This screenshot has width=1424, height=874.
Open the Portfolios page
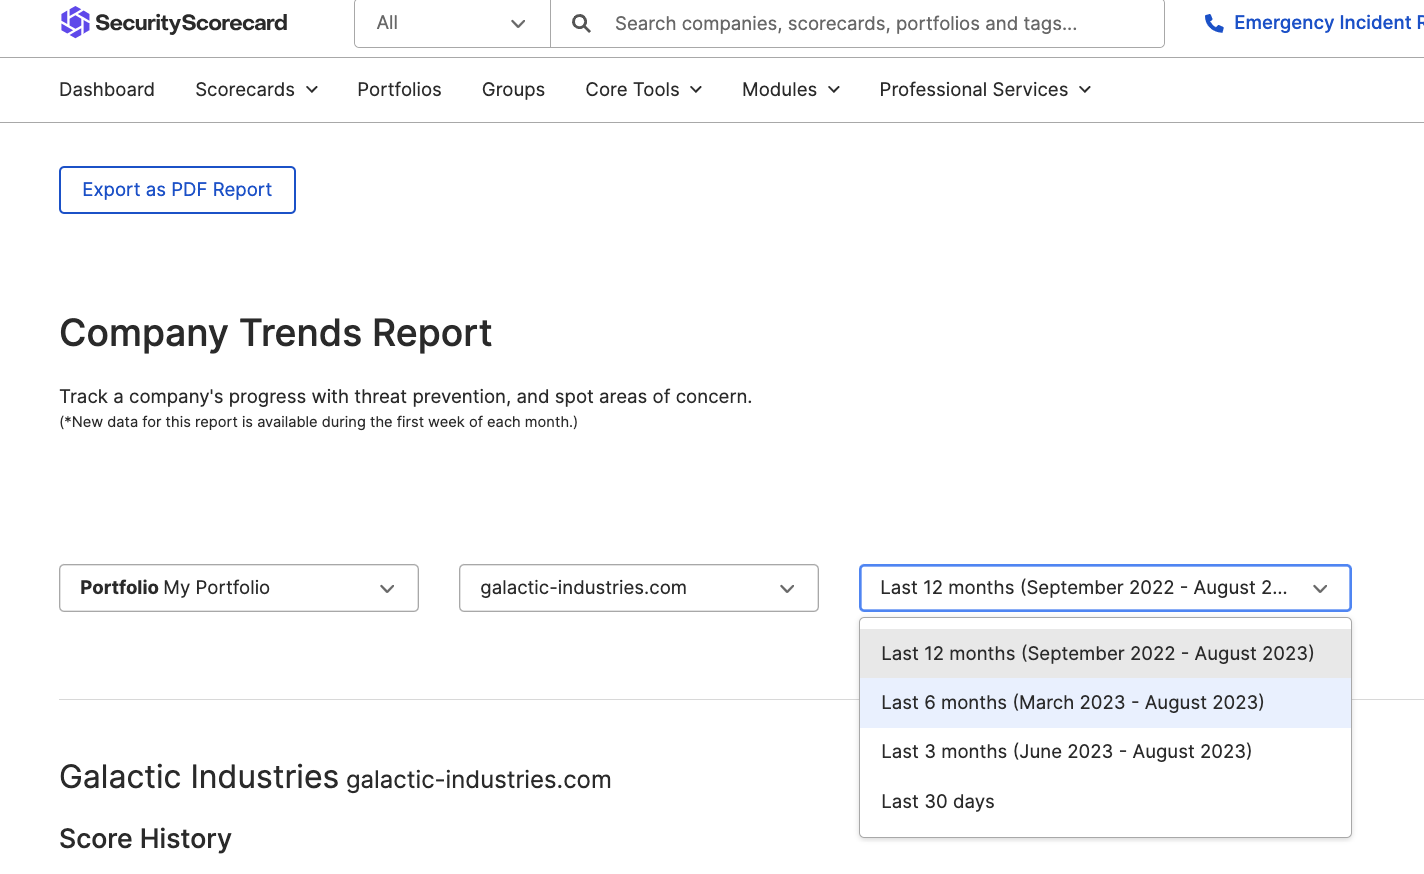tap(399, 90)
